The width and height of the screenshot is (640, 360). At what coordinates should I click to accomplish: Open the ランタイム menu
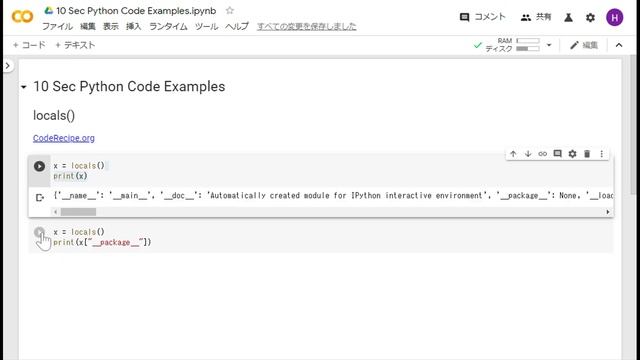point(168,27)
